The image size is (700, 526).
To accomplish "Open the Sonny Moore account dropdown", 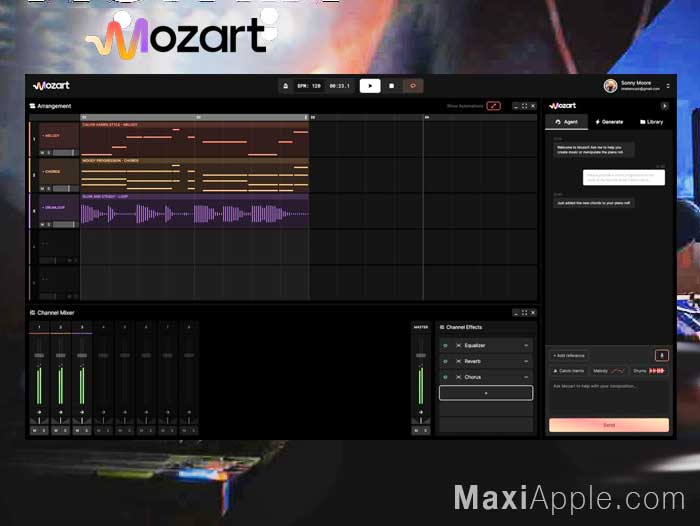I will pyautogui.click(x=668, y=86).
